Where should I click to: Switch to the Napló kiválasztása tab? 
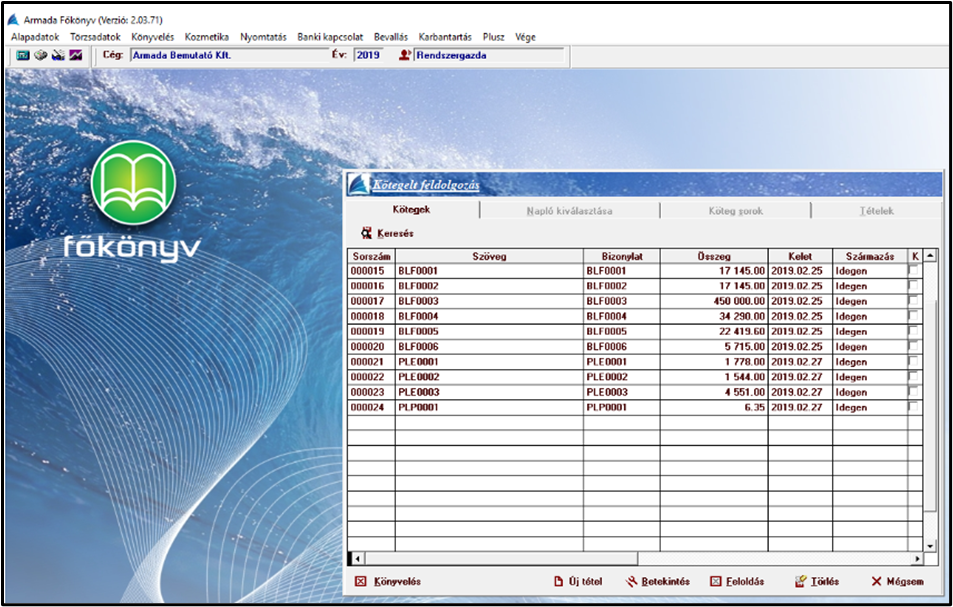569,211
